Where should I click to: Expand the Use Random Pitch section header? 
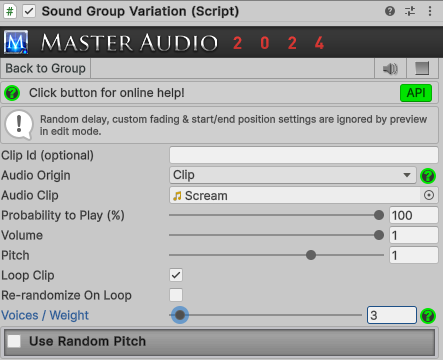(x=220, y=342)
